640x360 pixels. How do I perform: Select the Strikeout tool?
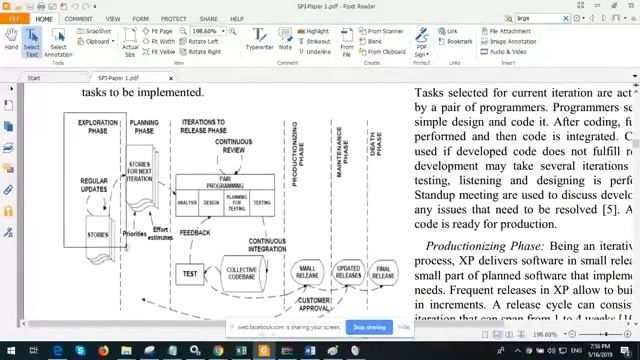314,41
